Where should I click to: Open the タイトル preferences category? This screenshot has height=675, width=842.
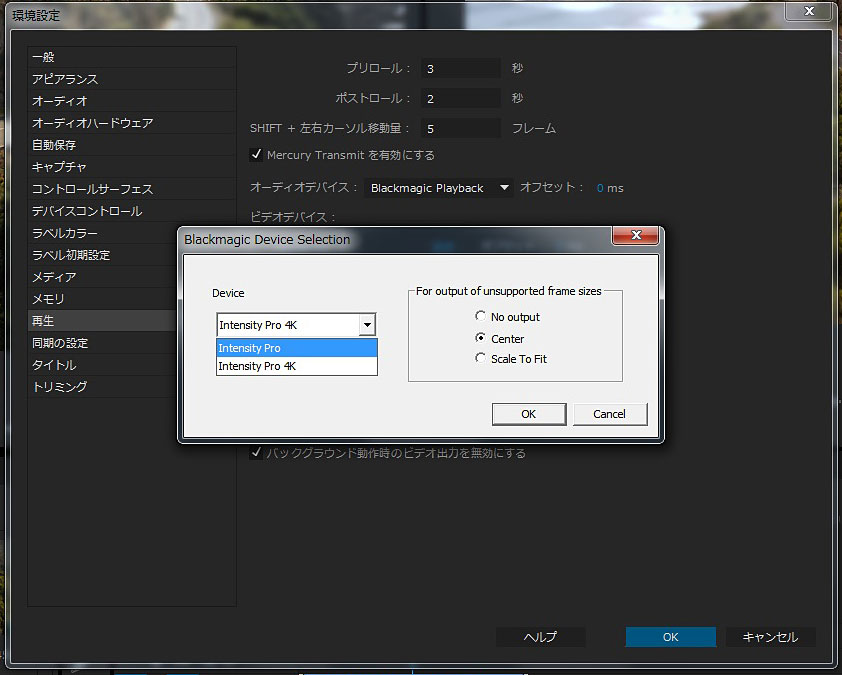pos(103,365)
